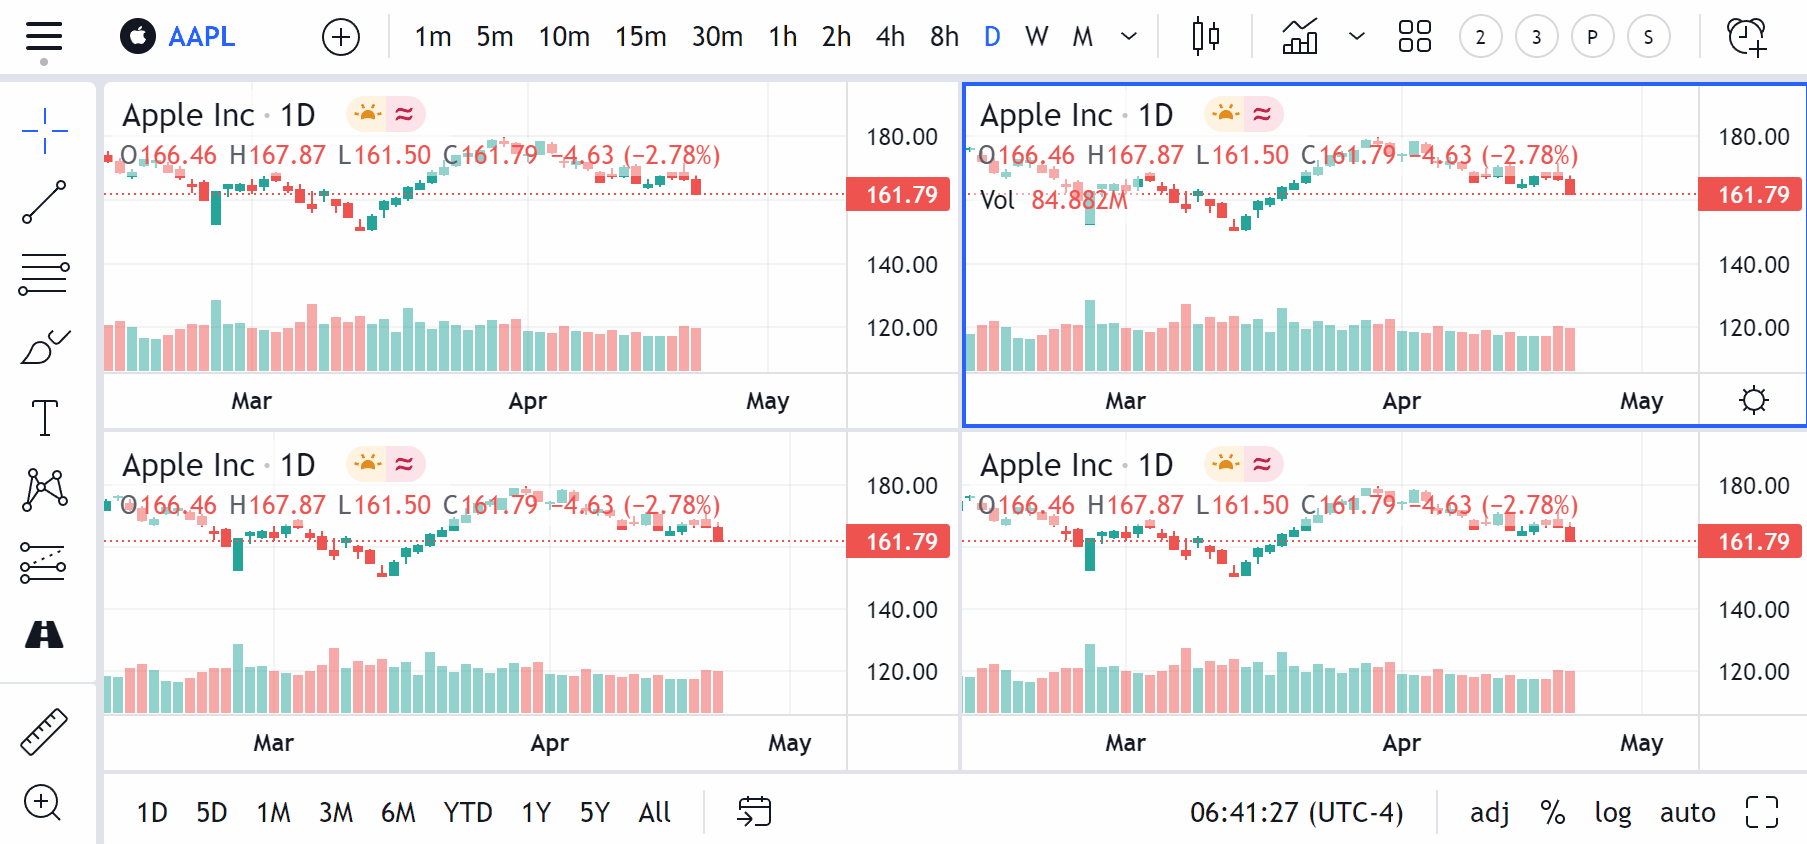Open the hamburger main menu
Screen dimensions: 1807x844
[44, 37]
